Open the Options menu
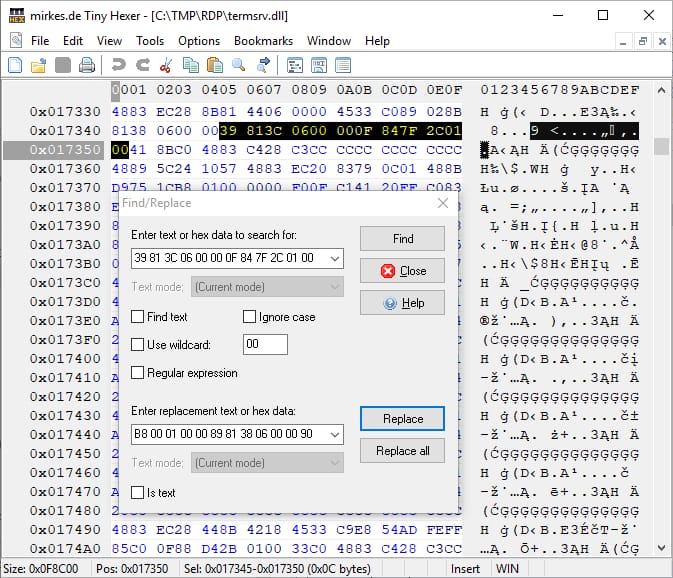673x578 pixels. click(x=199, y=41)
